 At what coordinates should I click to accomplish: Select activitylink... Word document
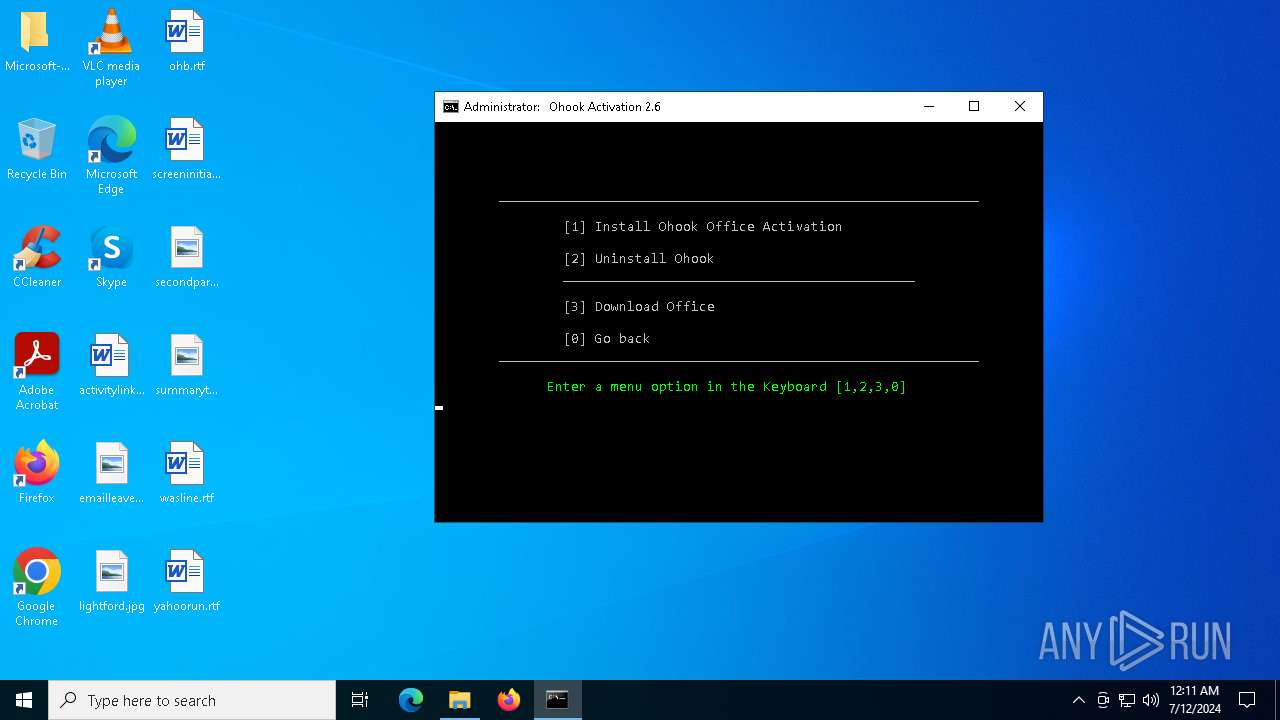(111, 366)
